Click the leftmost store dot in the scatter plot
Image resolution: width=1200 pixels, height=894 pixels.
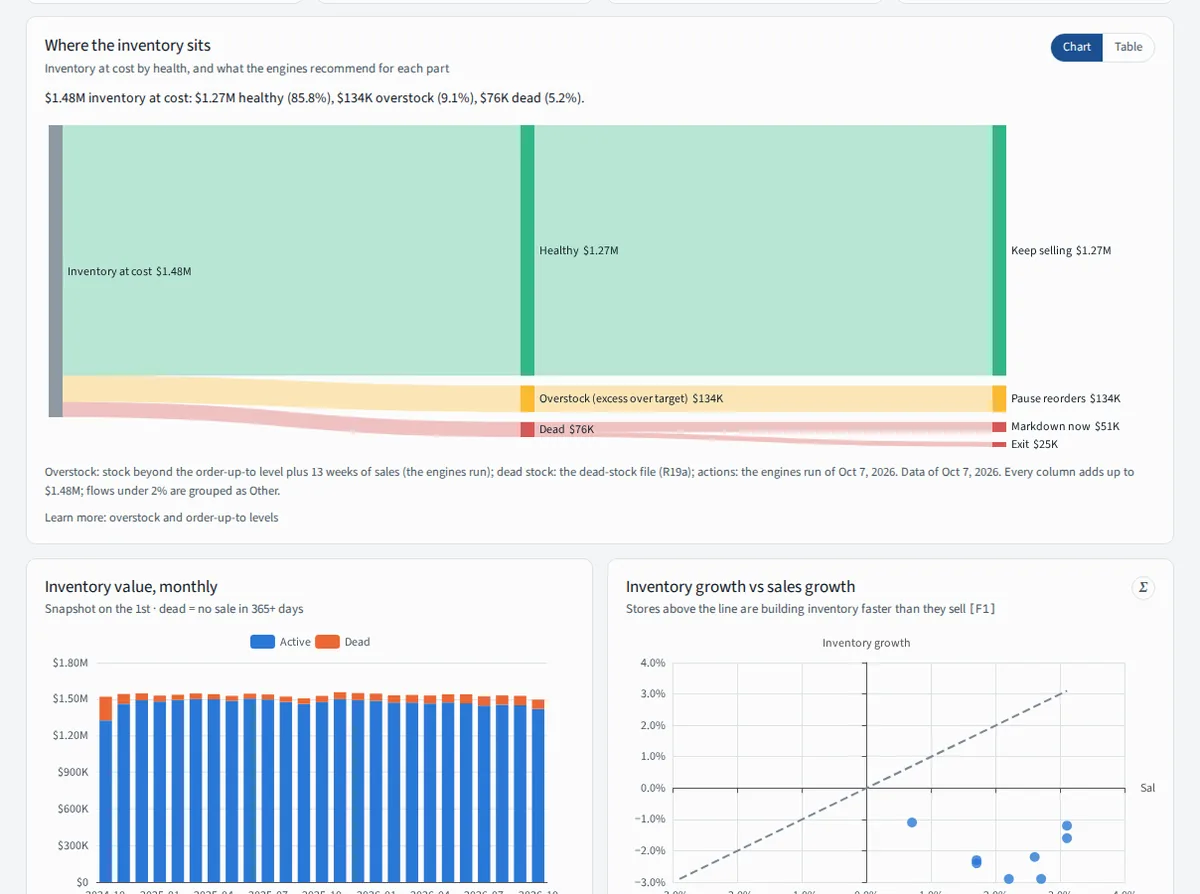point(912,822)
